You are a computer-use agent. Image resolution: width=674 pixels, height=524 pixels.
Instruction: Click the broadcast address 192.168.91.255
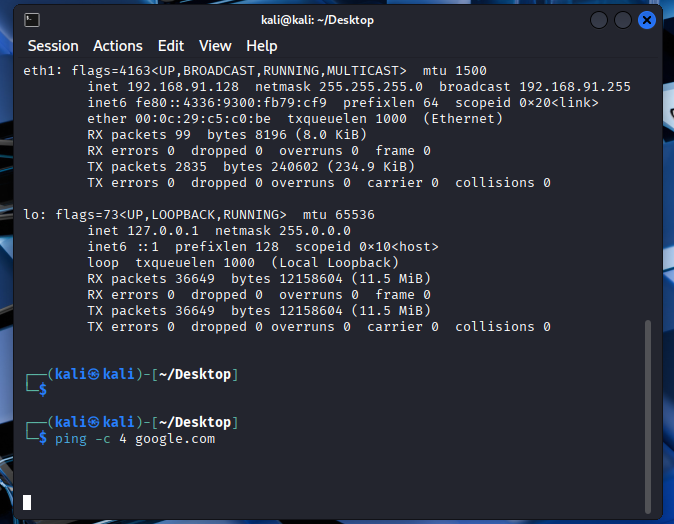pos(575,86)
